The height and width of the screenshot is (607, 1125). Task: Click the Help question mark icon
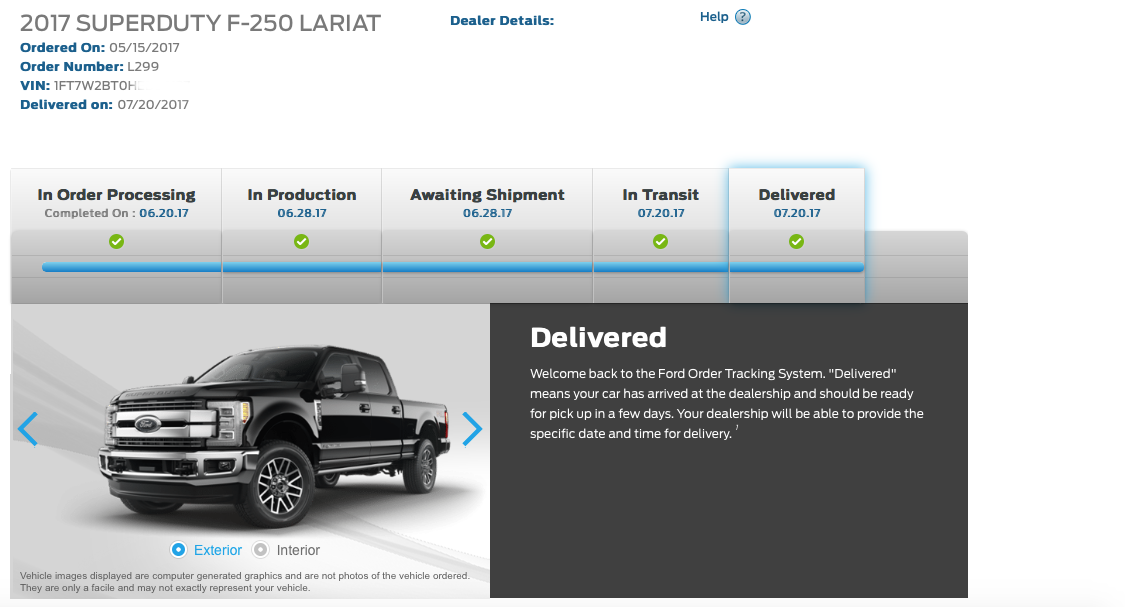coord(743,17)
